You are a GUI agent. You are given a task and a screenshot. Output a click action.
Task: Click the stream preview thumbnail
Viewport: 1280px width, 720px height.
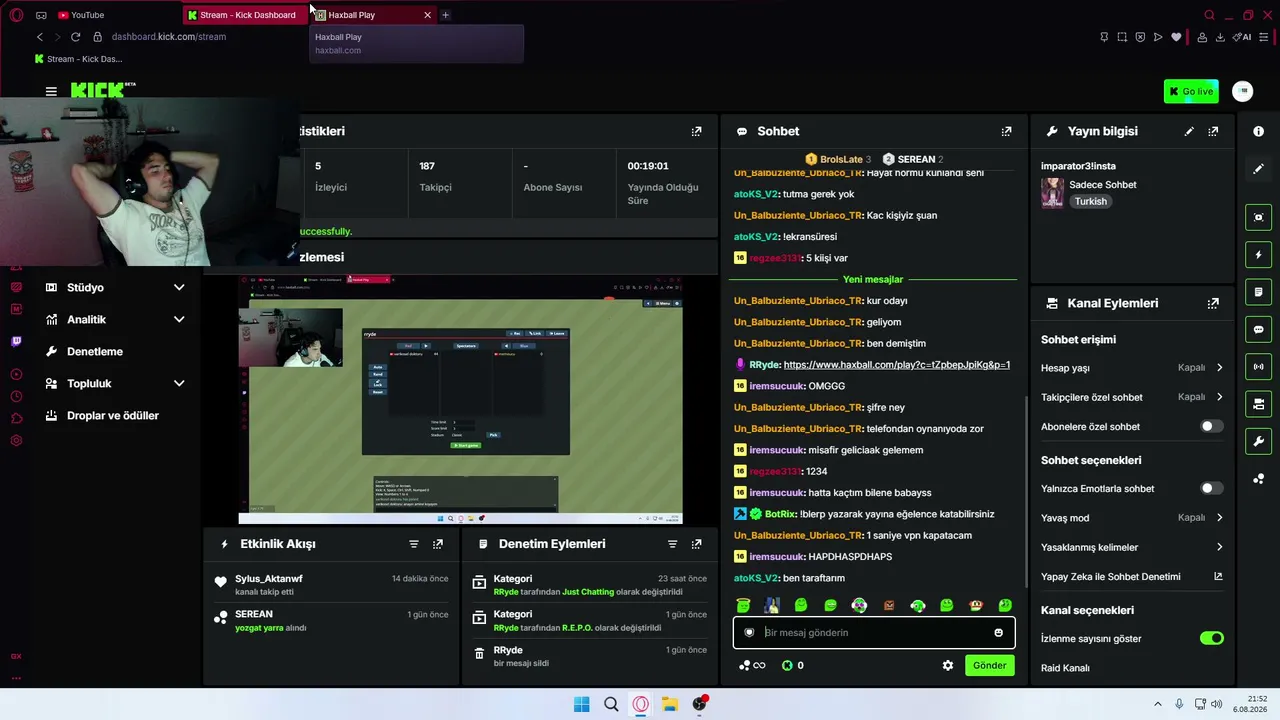(460, 400)
